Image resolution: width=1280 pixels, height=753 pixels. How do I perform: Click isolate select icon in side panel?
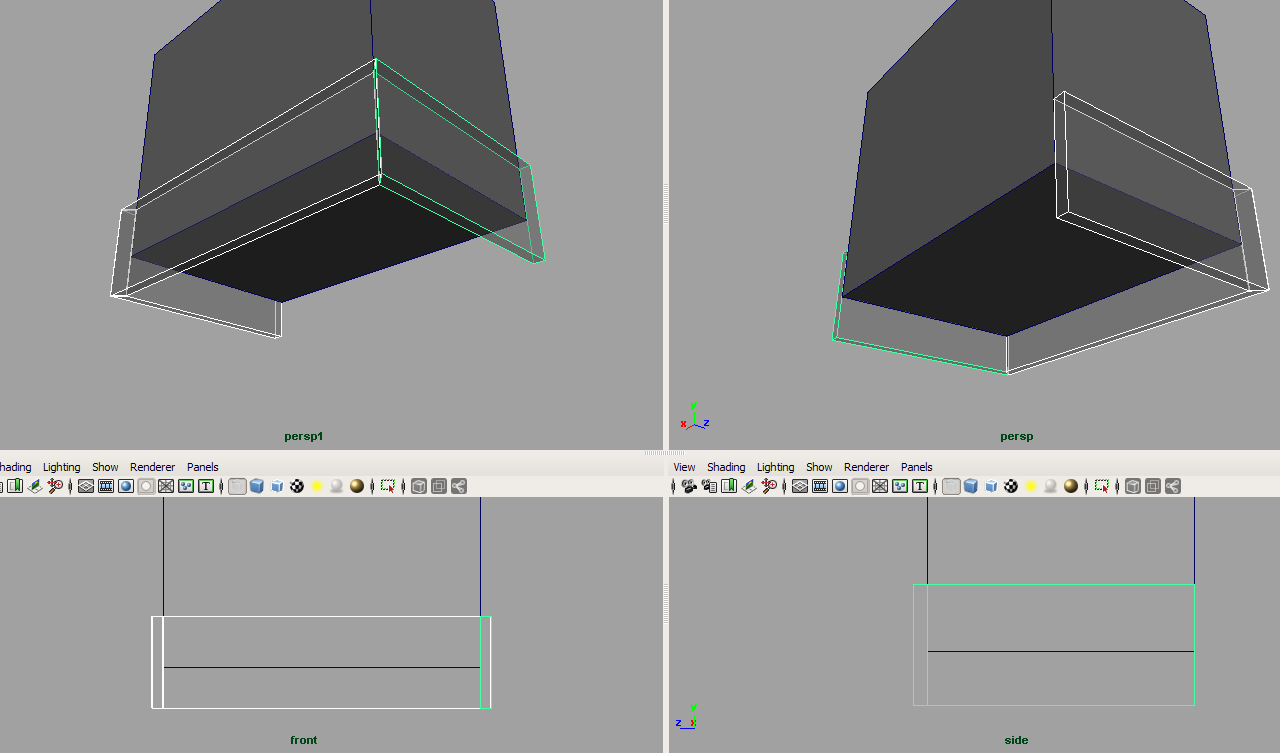pos(1101,486)
